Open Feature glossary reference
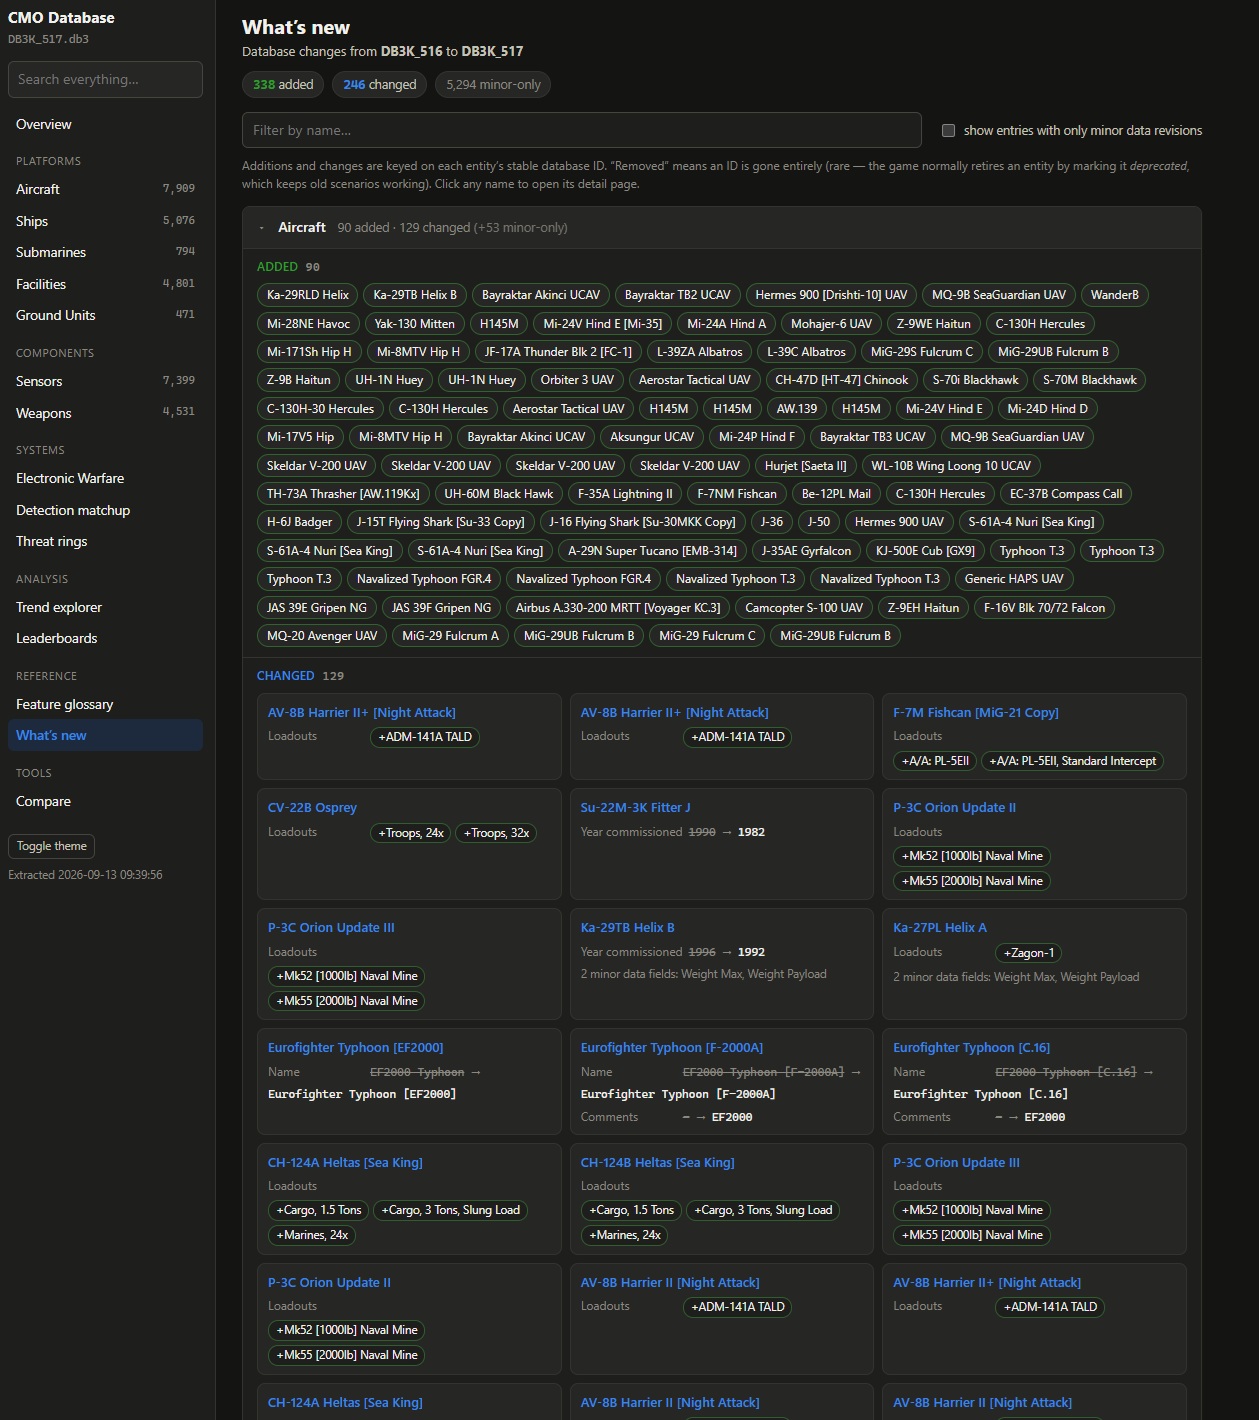The height and width of the screenshot is (1420, 1259). pos(105,704)
